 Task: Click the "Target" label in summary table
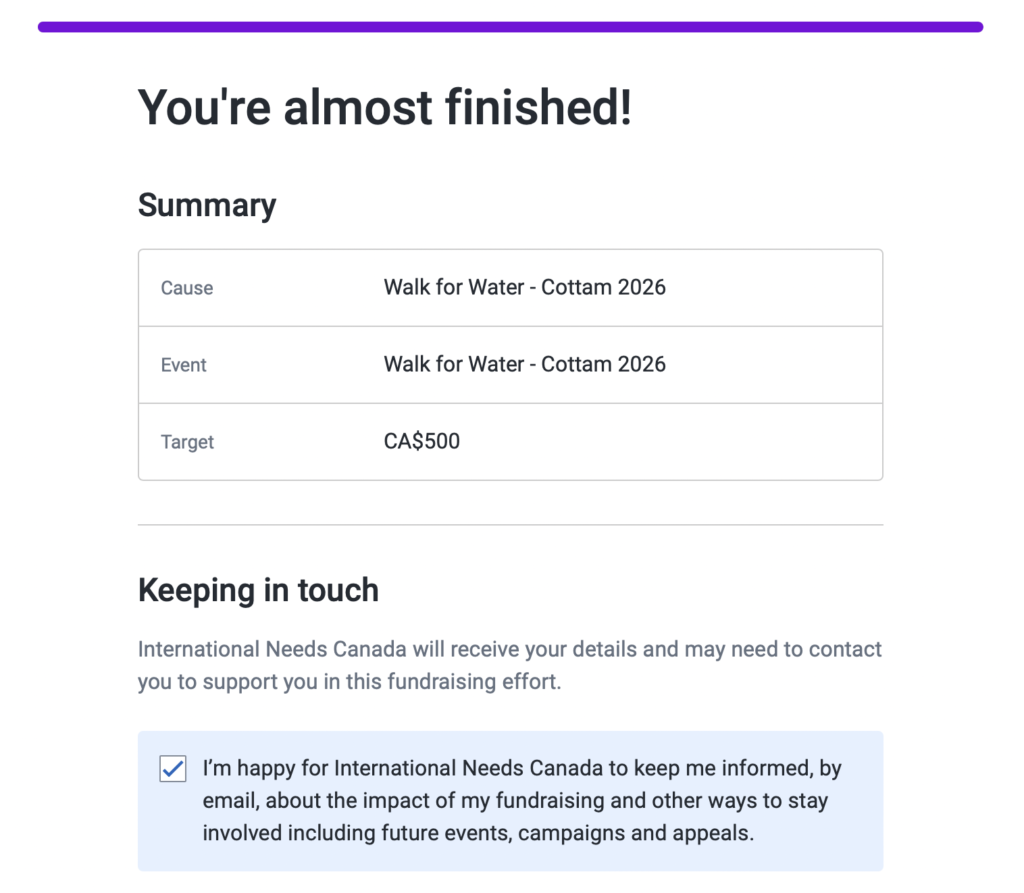point(187,442)
